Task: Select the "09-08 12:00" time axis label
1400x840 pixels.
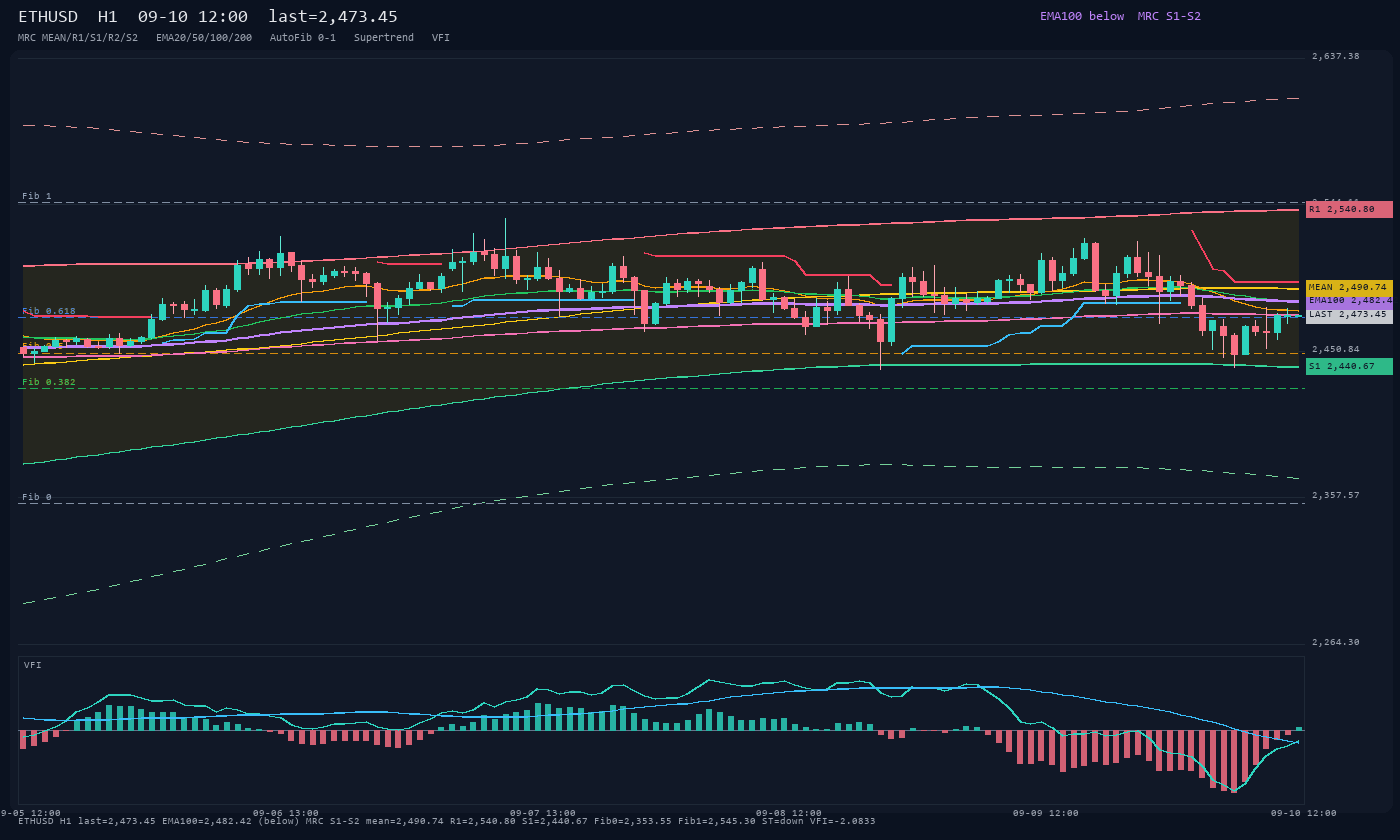Action: [x=789, y=813]
